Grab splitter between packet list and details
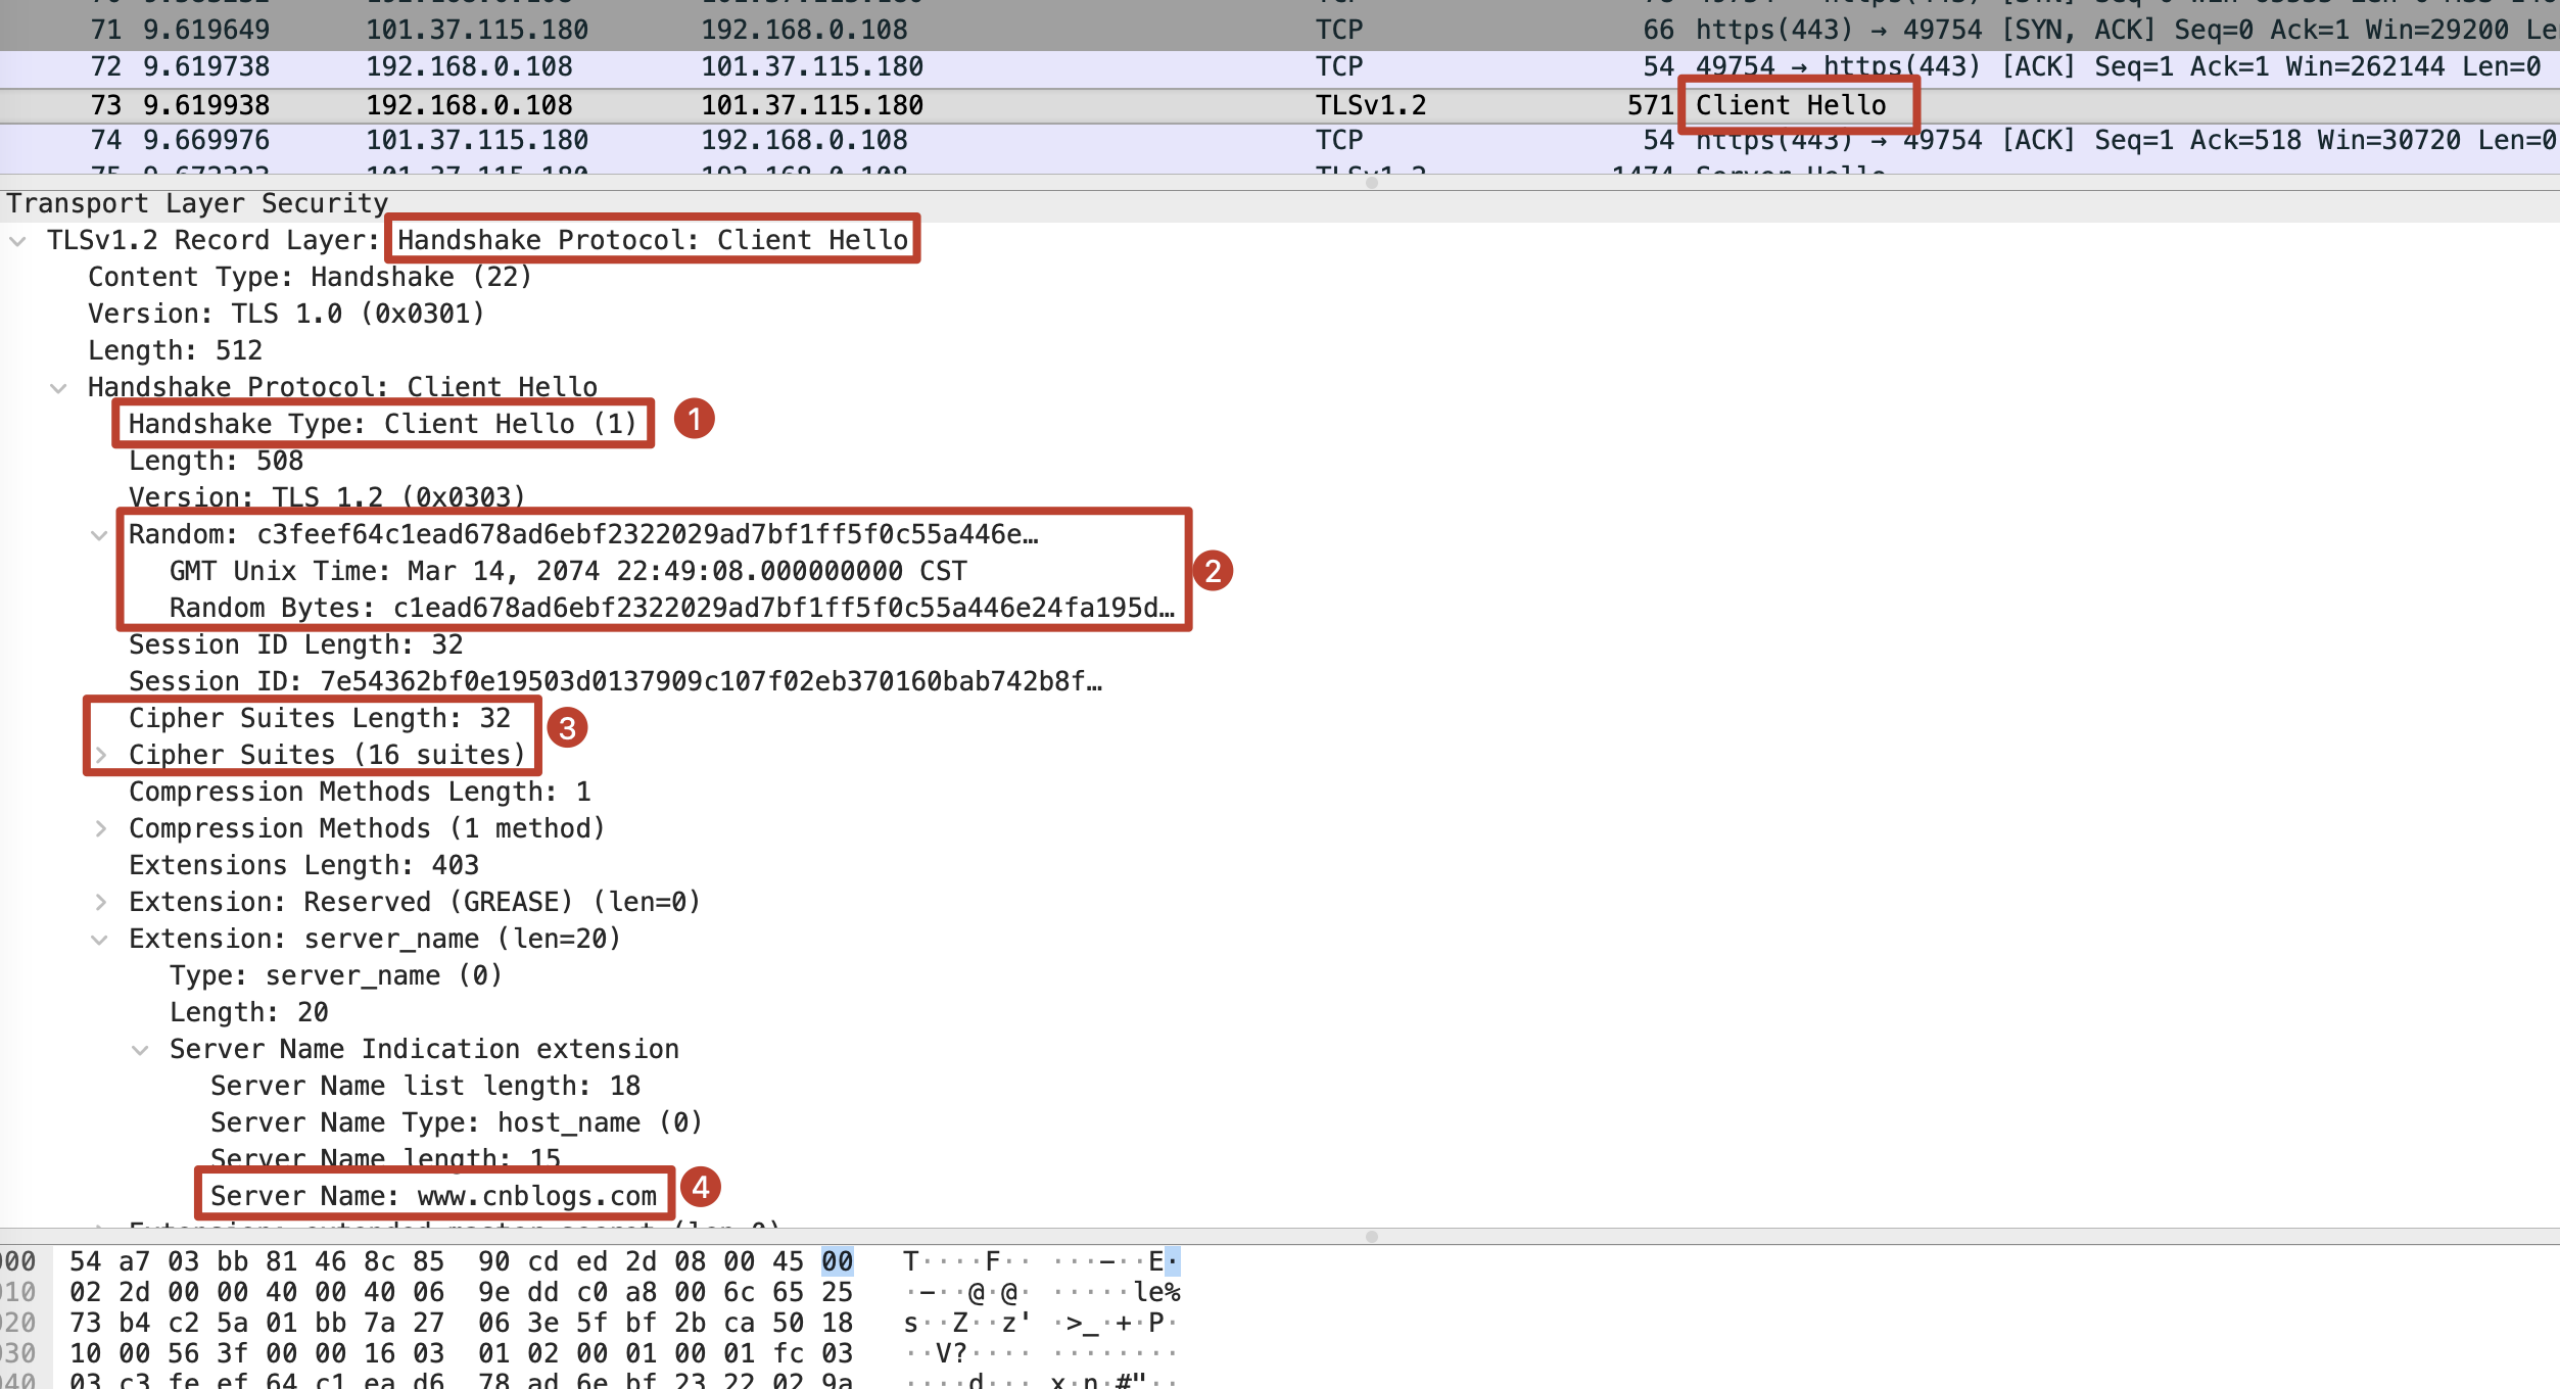The height and width of the screenshot is (1389, 2560). [1372, 182]
